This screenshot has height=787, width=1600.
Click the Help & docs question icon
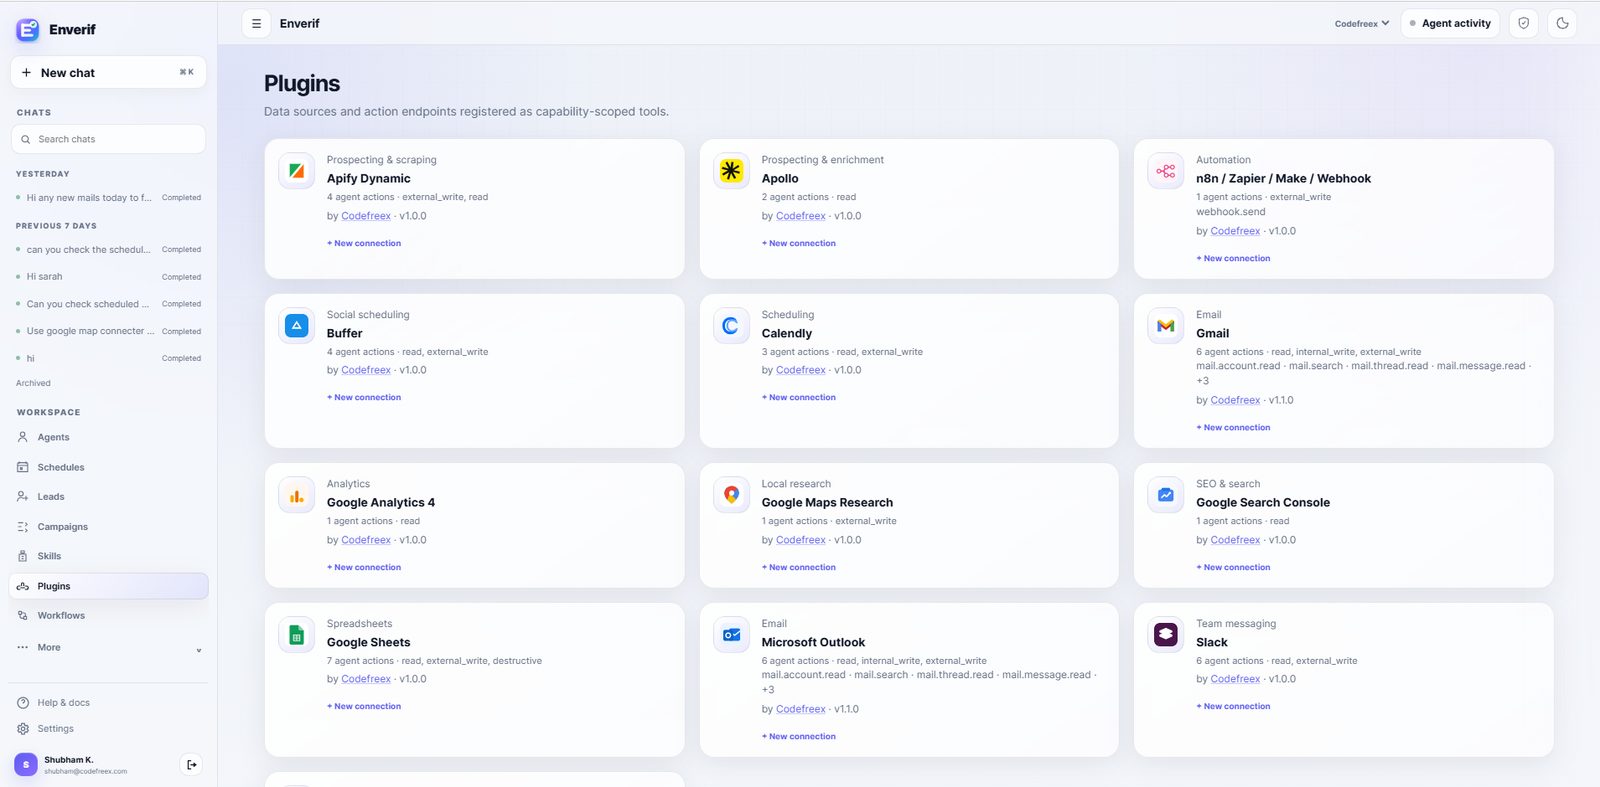pos(23,703)
